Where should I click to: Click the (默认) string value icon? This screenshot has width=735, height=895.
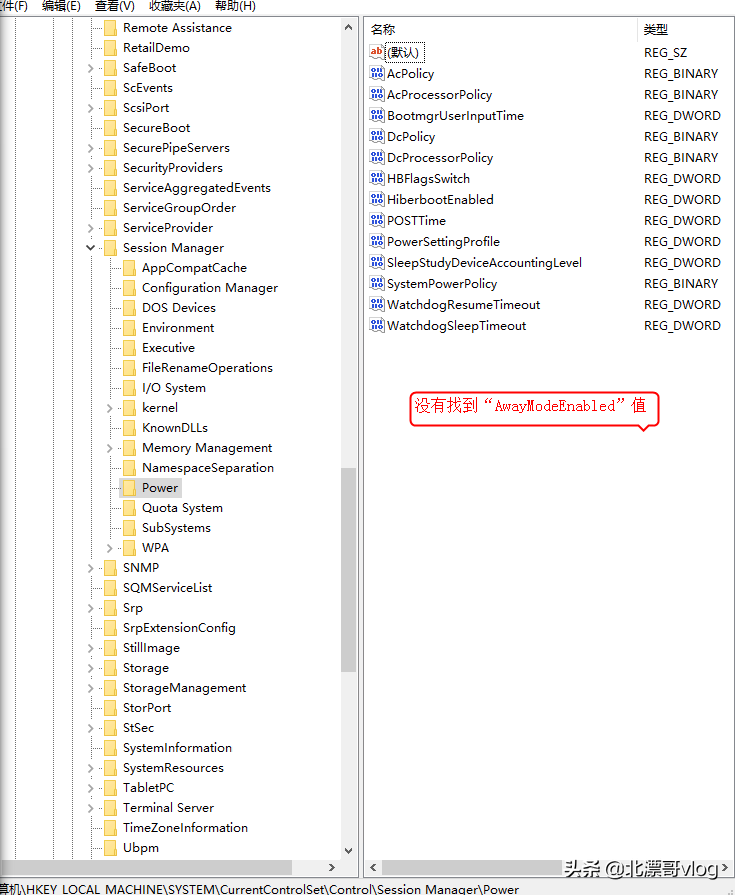pos(377,52)
